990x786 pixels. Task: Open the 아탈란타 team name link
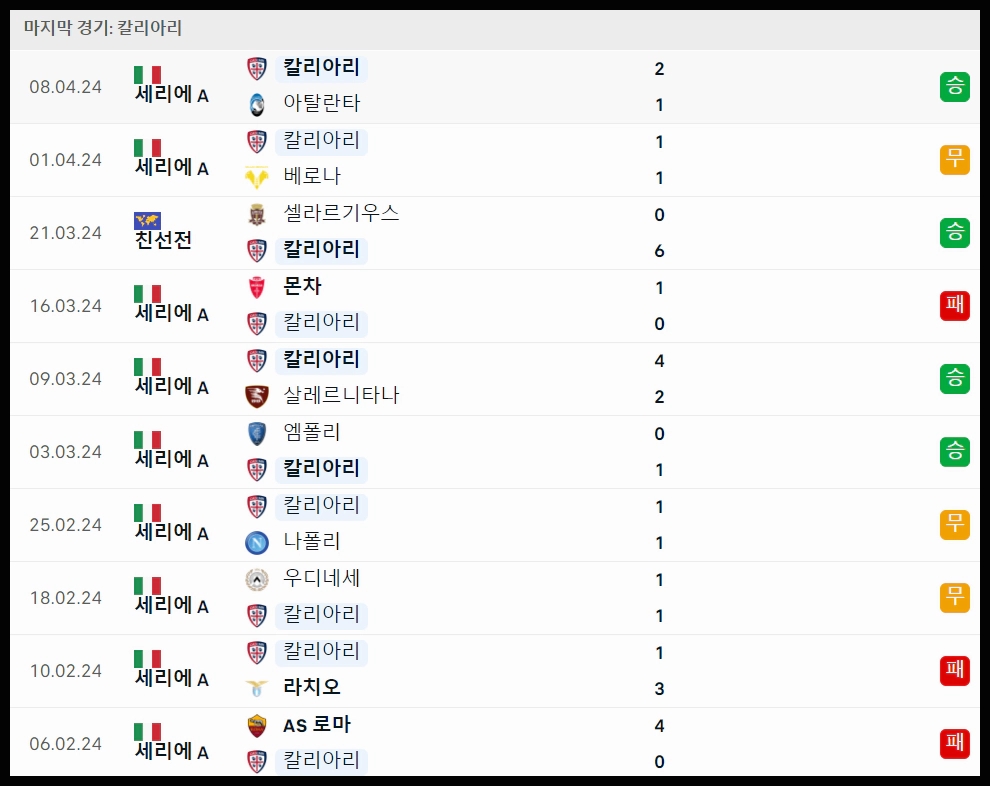click(321, 104)
